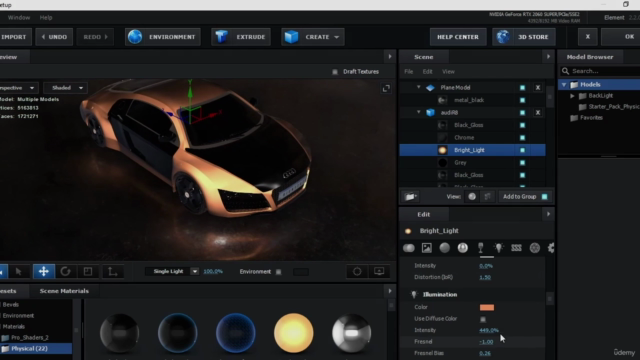Click the Illumination Intensity 449.0% value
Screen dimensions: 640x360
coord(489,330)
